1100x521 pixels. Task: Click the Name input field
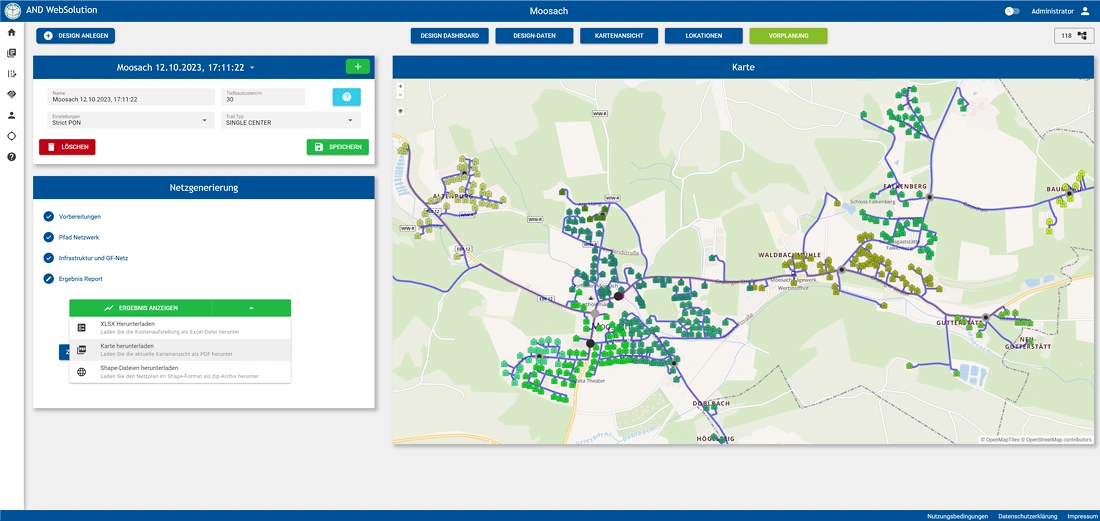pyautogui.click(x=130, y=97)
